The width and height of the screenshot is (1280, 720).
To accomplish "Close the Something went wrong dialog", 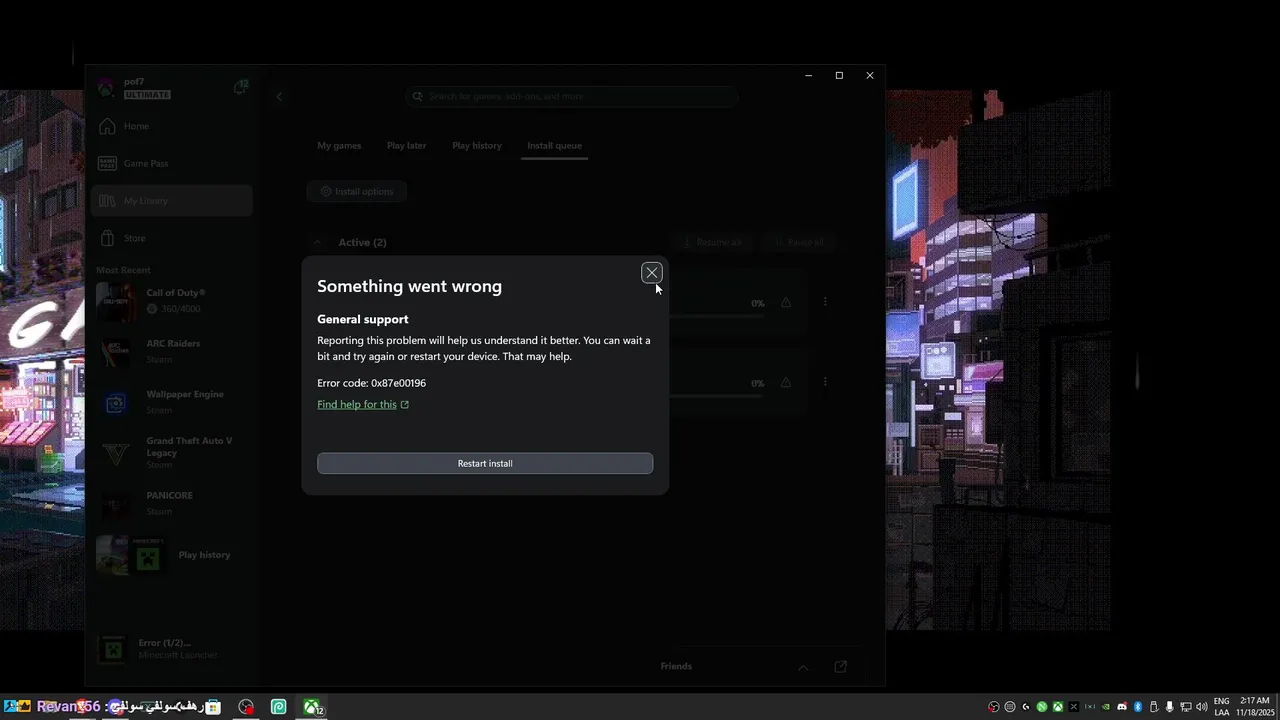I will pos(652,273).
